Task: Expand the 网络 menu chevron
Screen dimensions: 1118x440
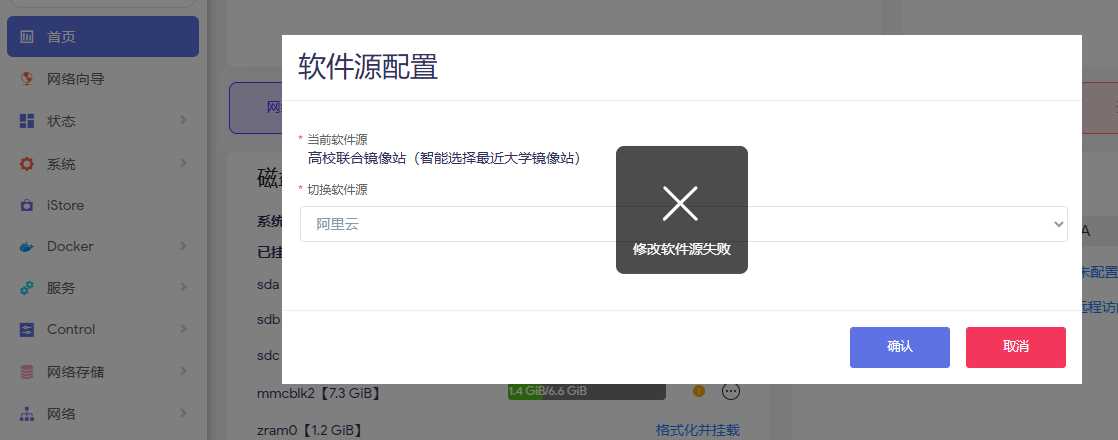Action: coord(183,413)
